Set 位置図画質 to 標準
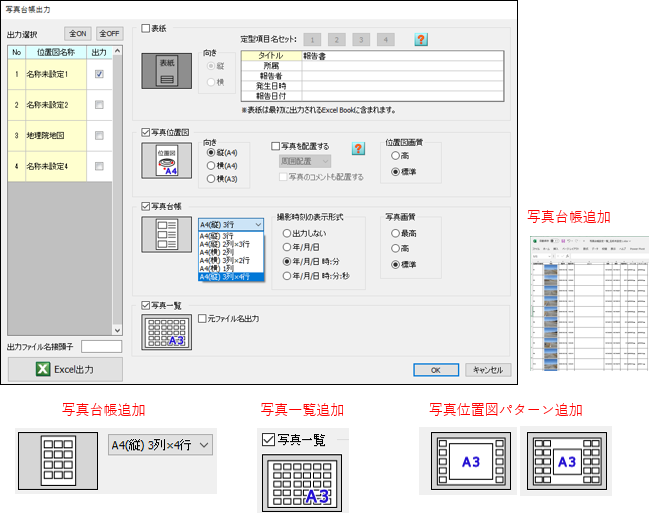Viewport: 650px width, 513px height. 395,172
